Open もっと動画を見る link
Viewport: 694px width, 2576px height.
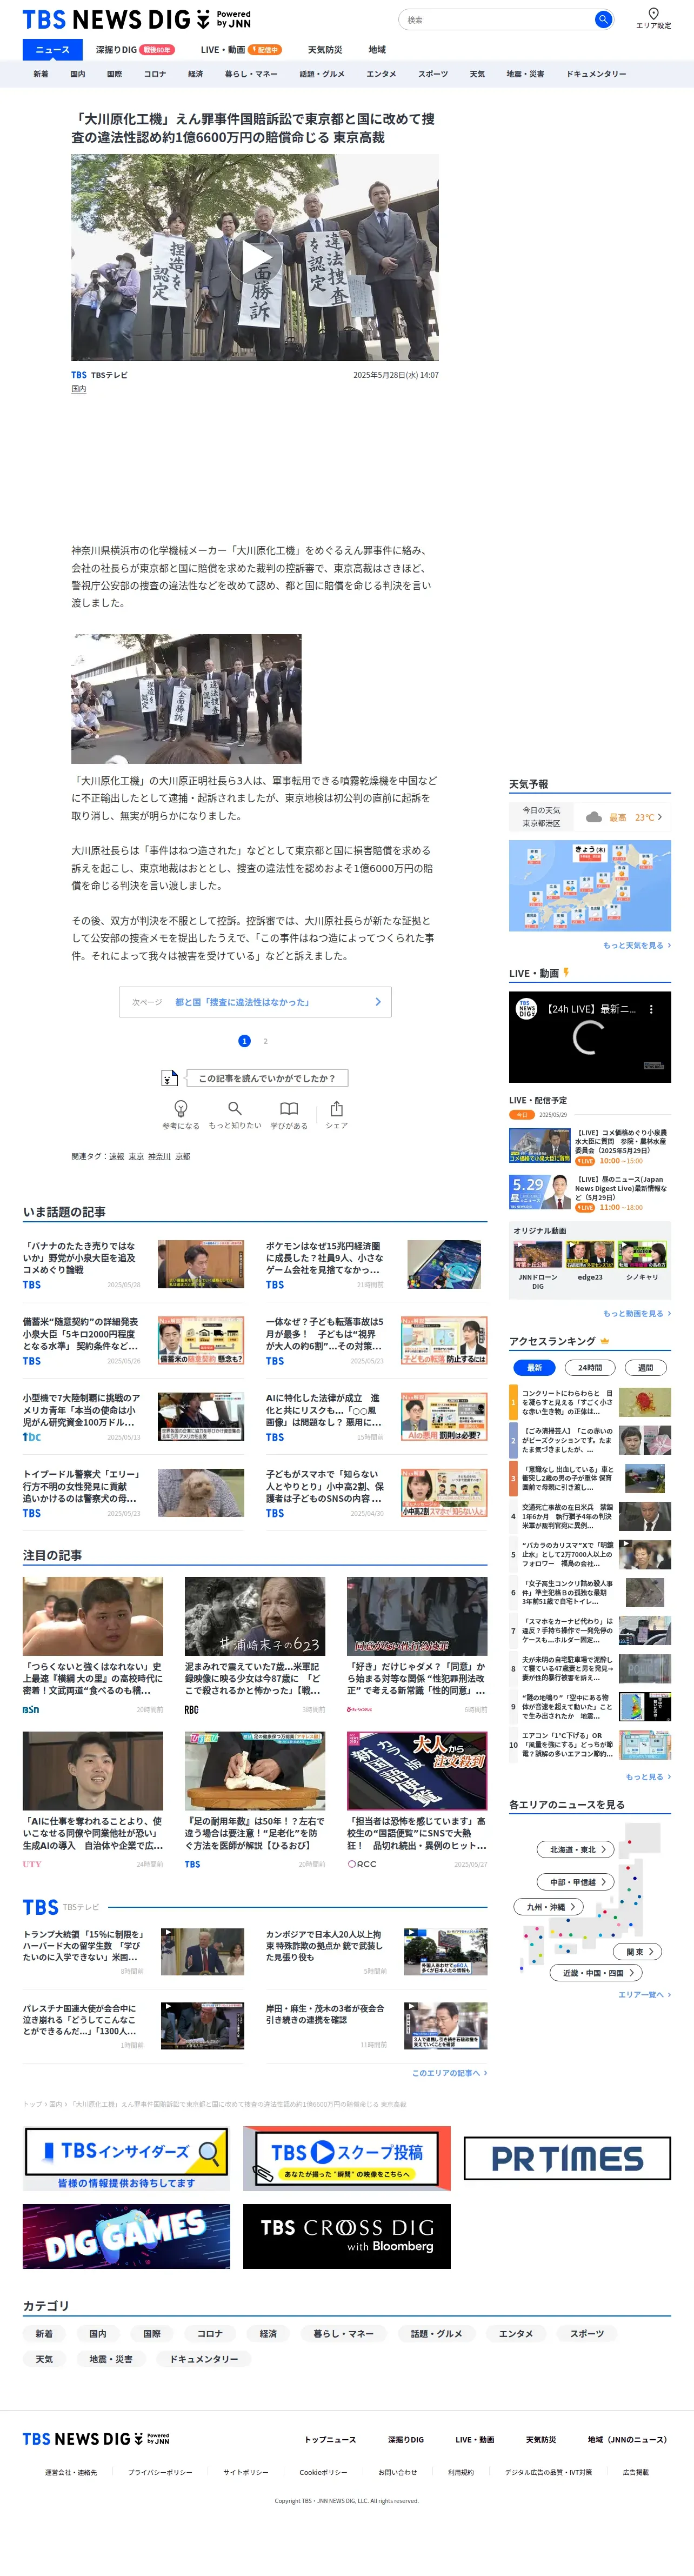point(637,1313)
